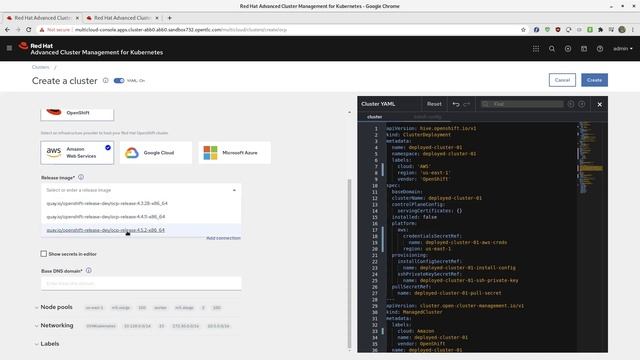Image resolution: width=640 pixels, height=360 pixels.
Task: Open a new browser tab
Action: coord(169,18)
